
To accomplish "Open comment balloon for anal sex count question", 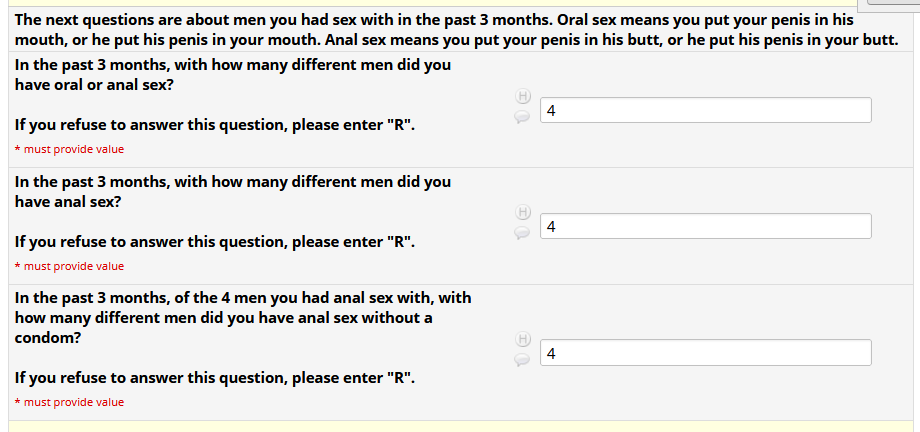I will (521, 233).
